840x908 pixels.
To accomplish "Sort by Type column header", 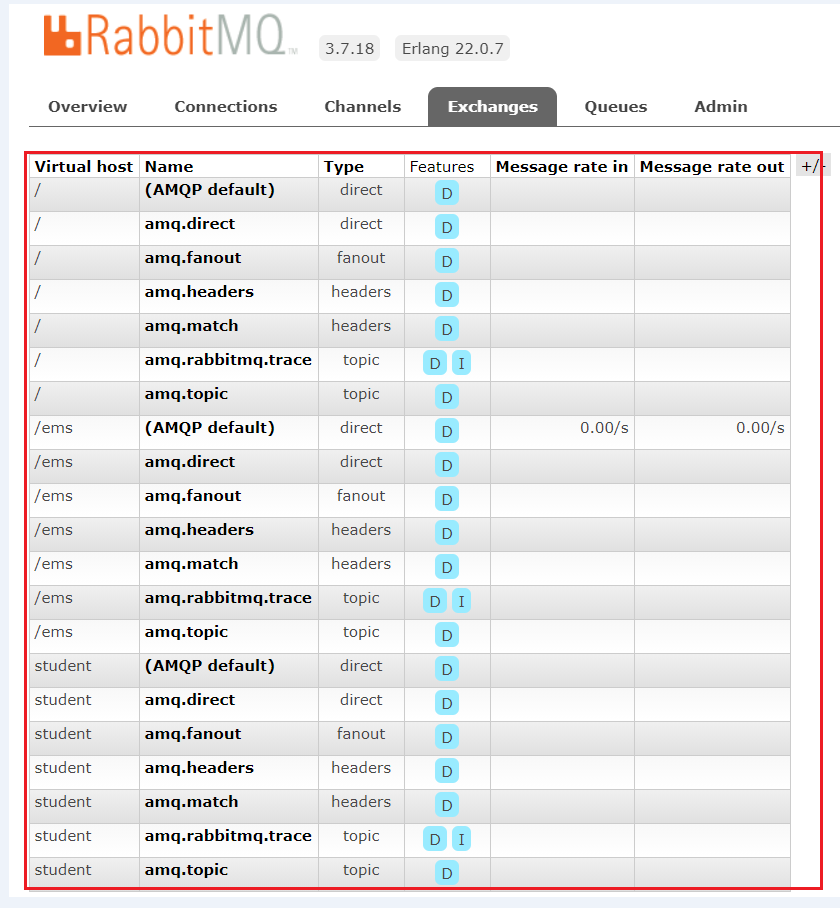I will [x=343, y=167].
